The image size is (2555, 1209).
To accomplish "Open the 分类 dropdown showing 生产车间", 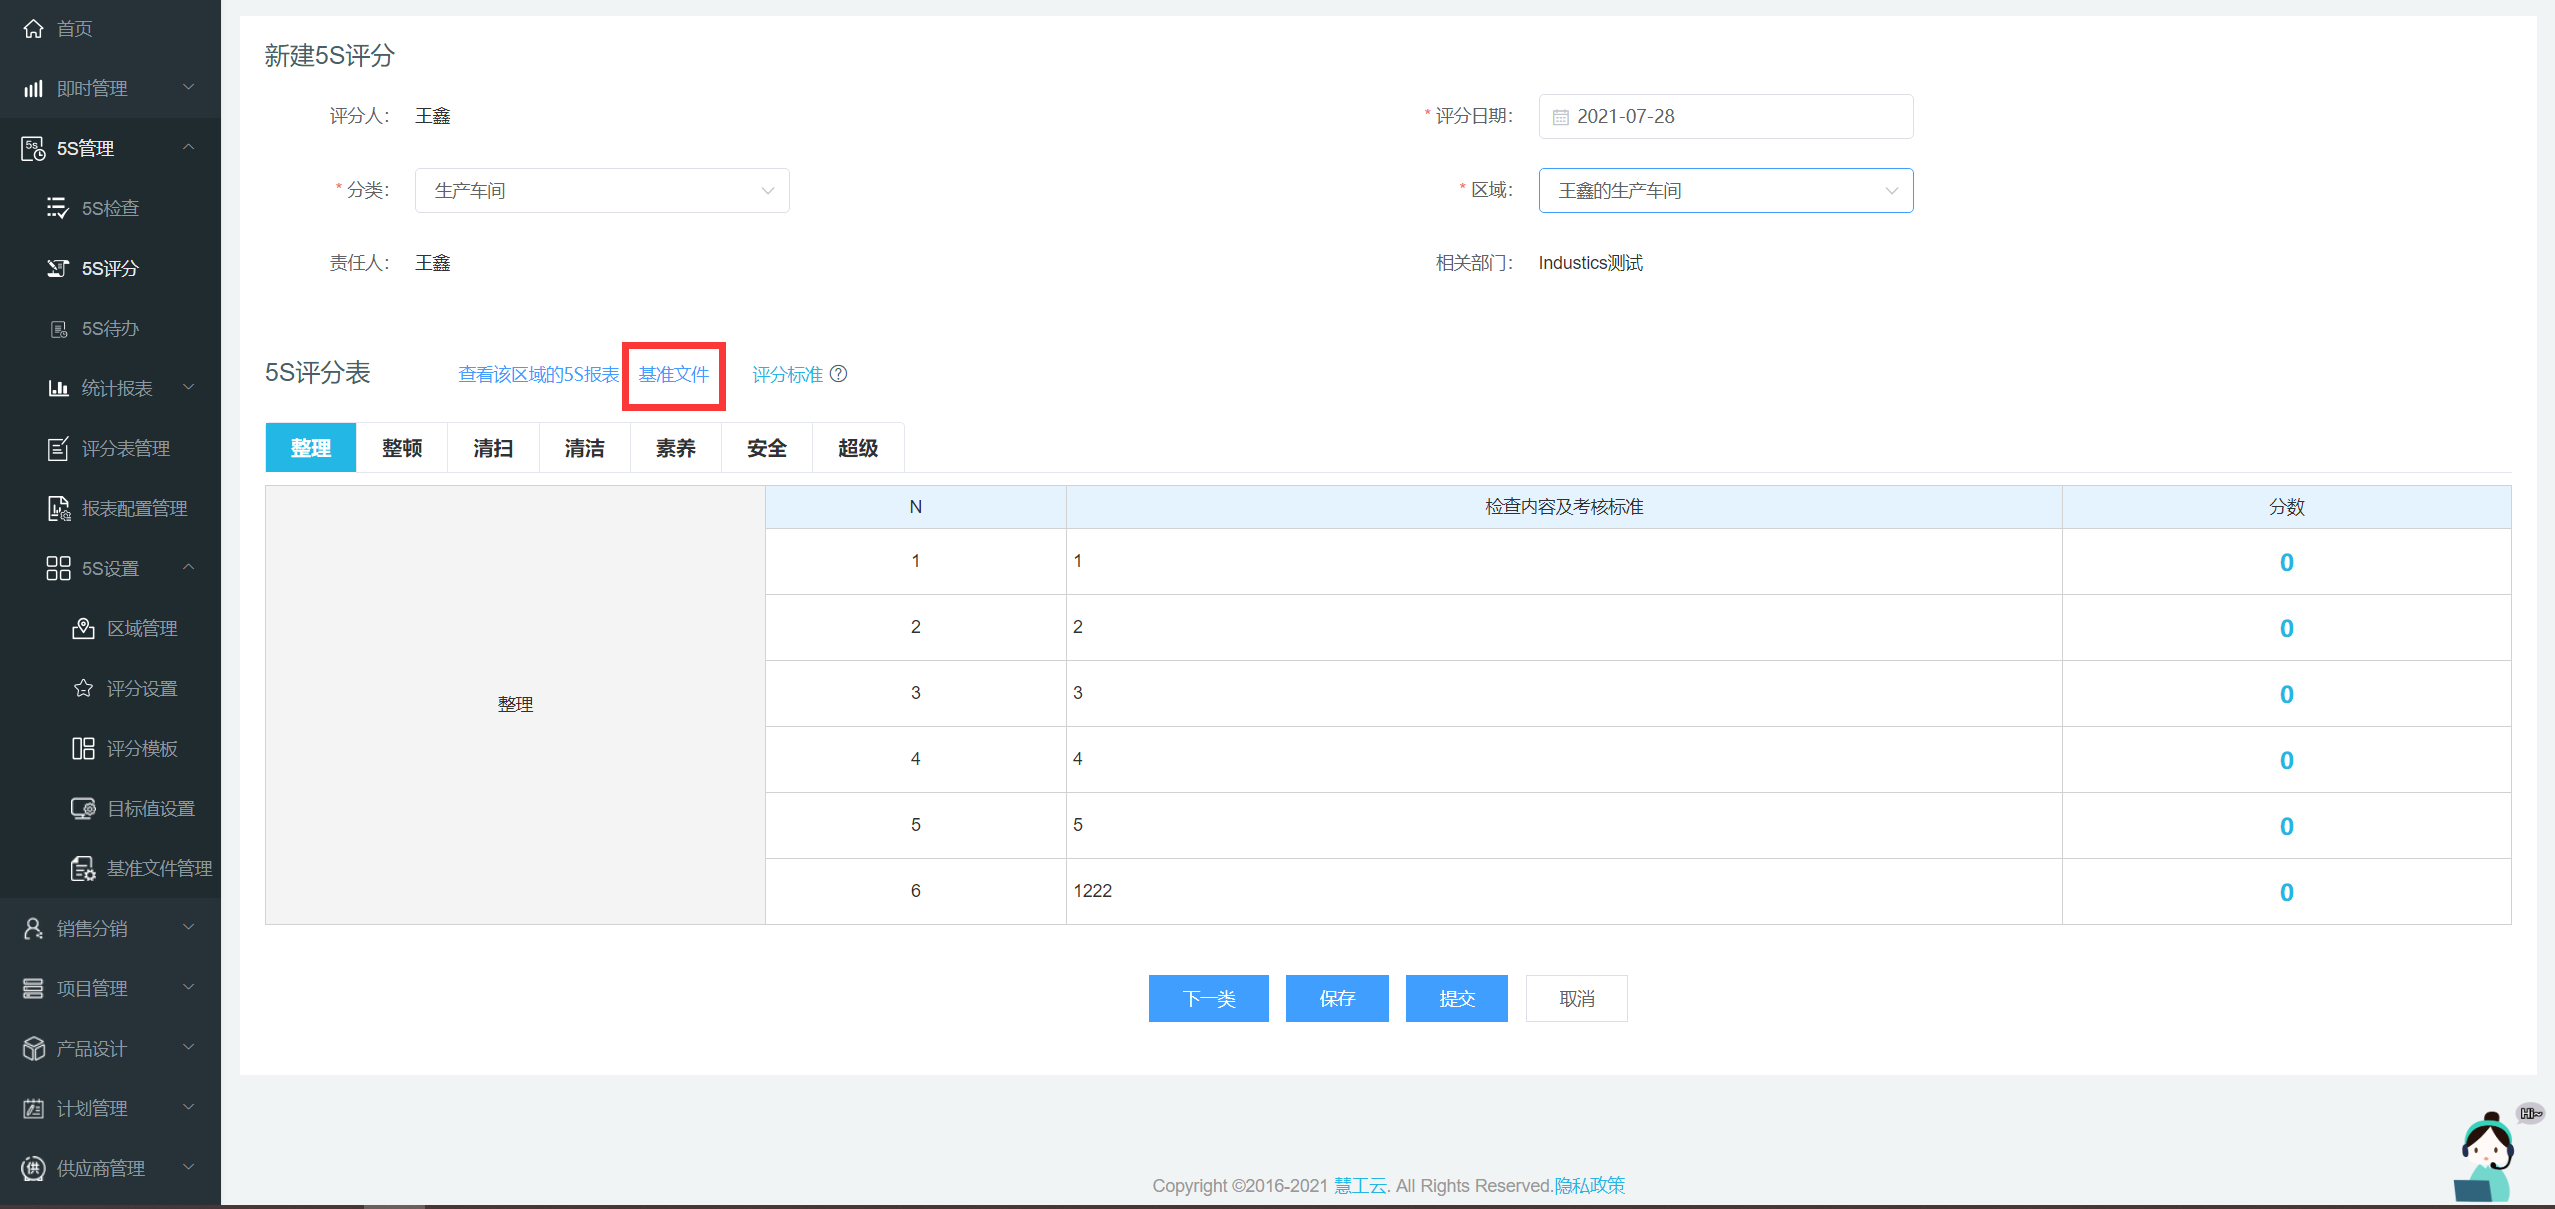I will [x=602, y=190].
